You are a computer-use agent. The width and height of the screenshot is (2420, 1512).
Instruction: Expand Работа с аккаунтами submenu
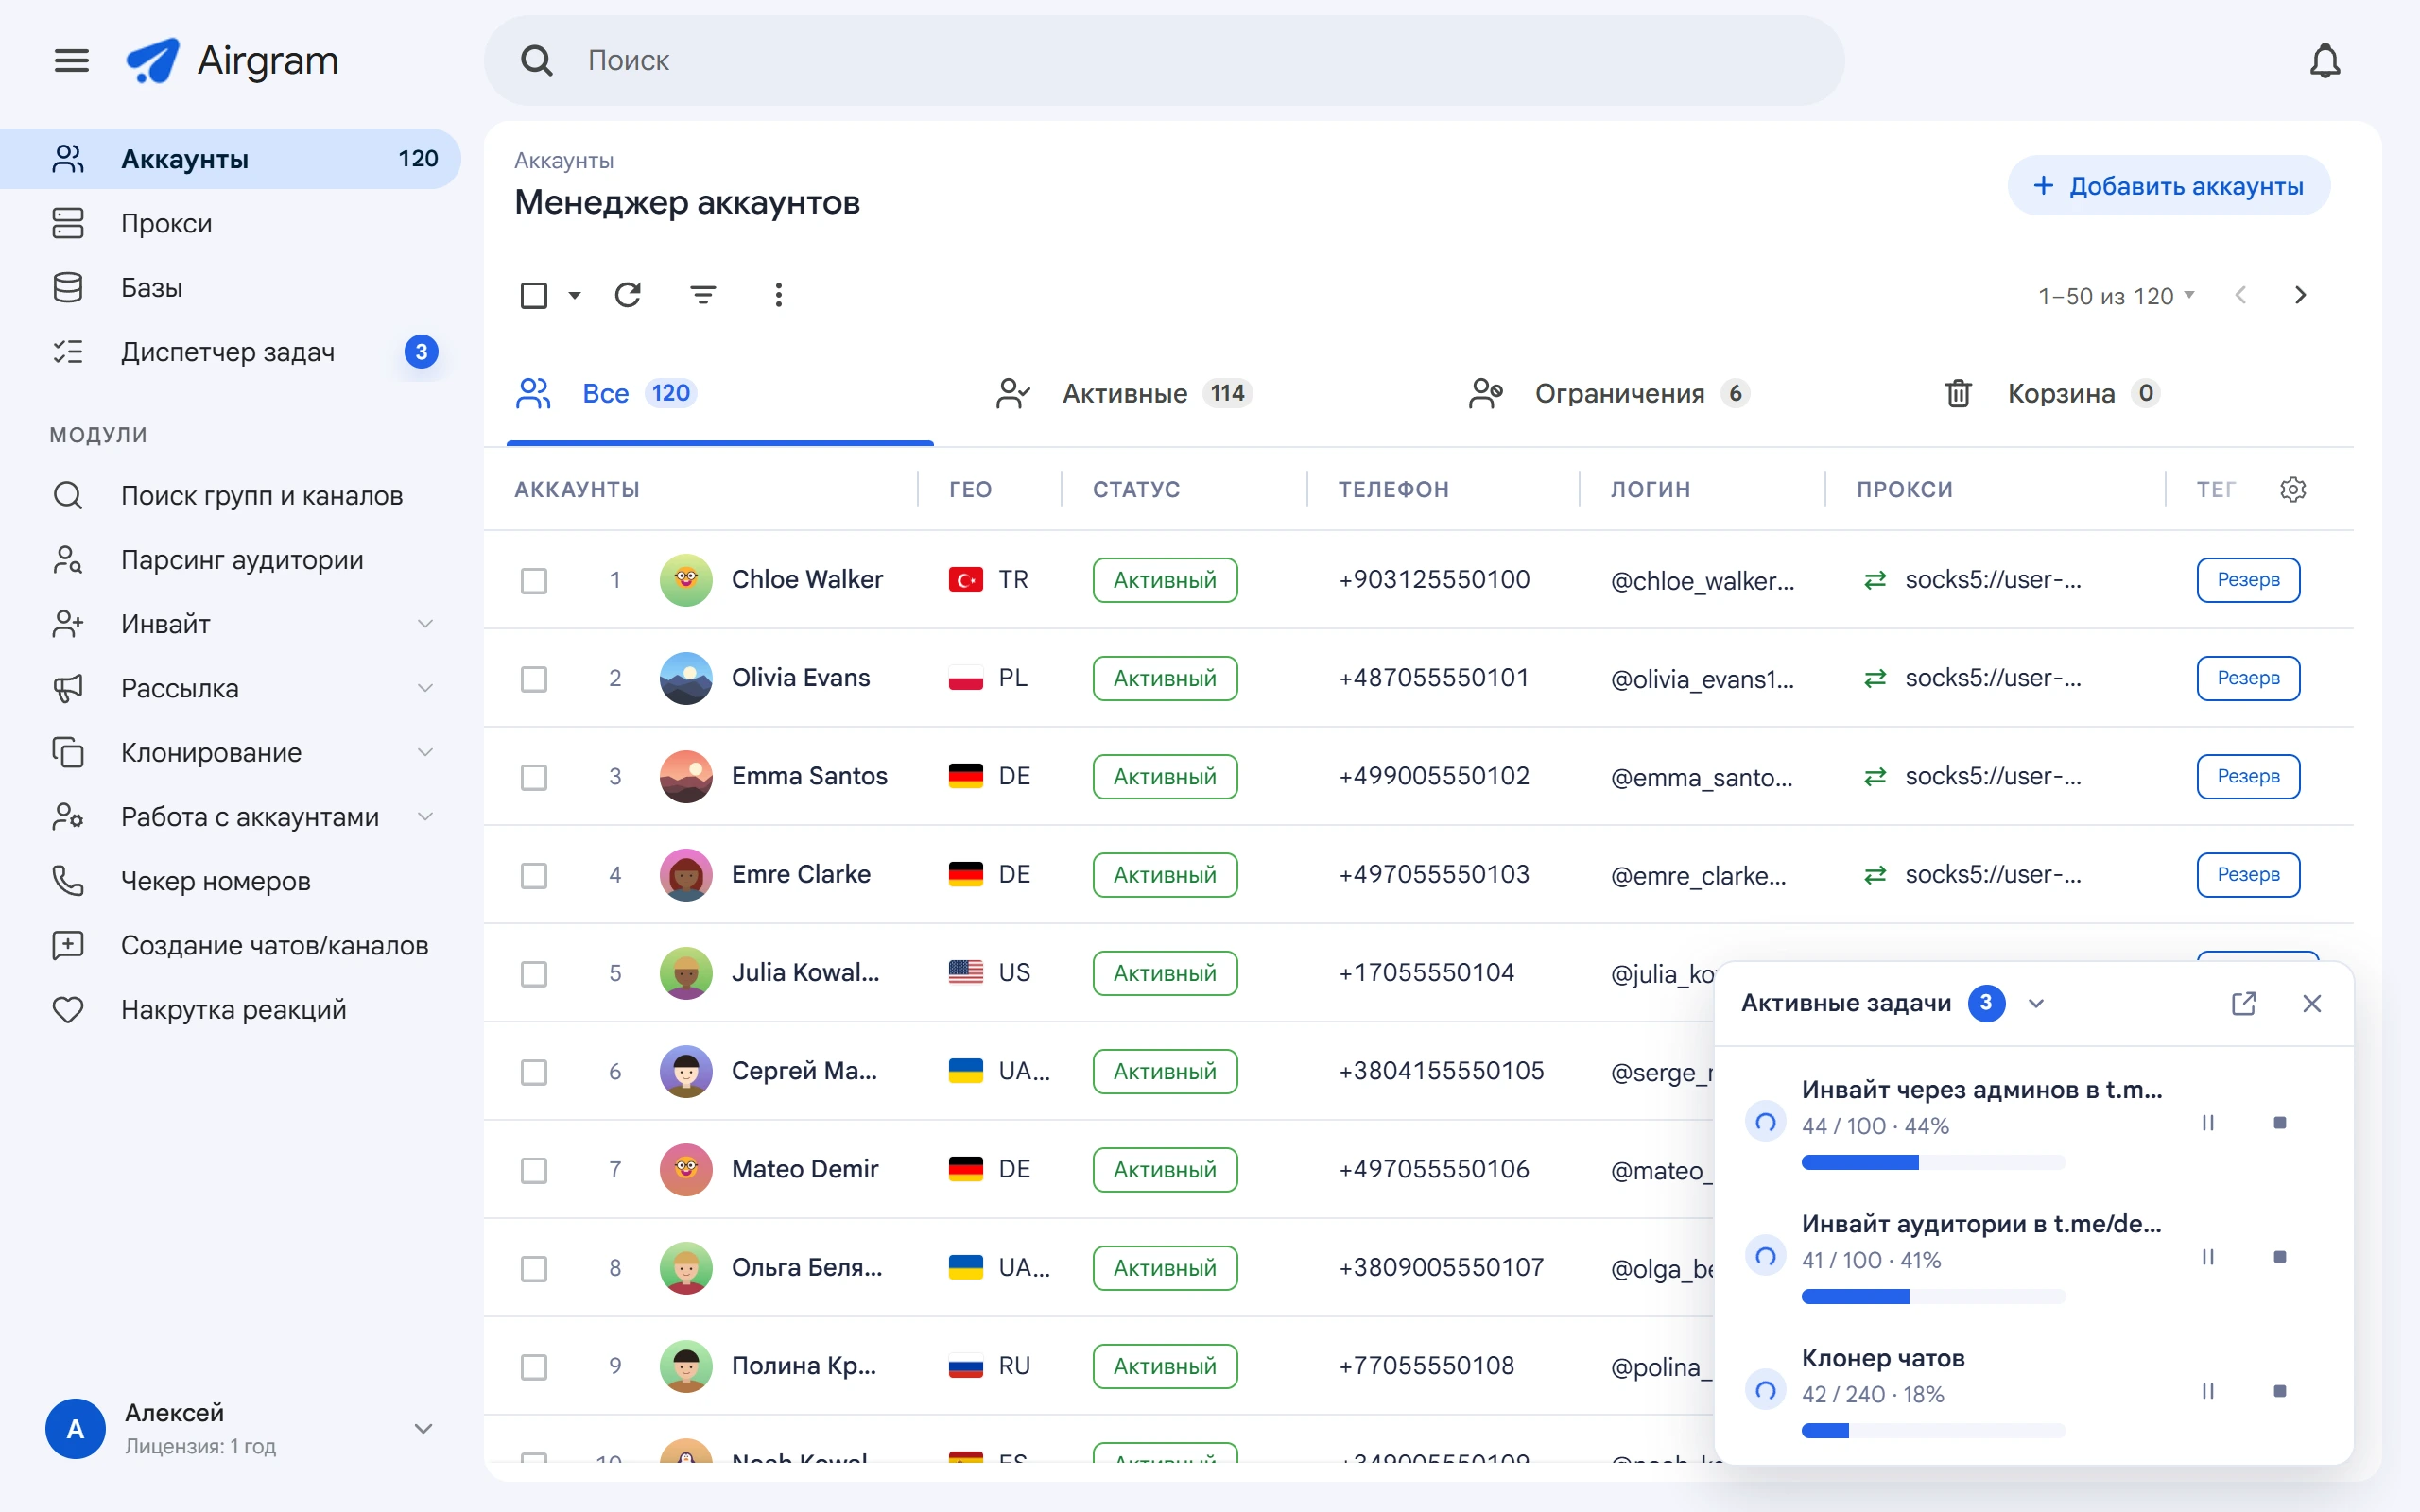click(x=425, y=817)
